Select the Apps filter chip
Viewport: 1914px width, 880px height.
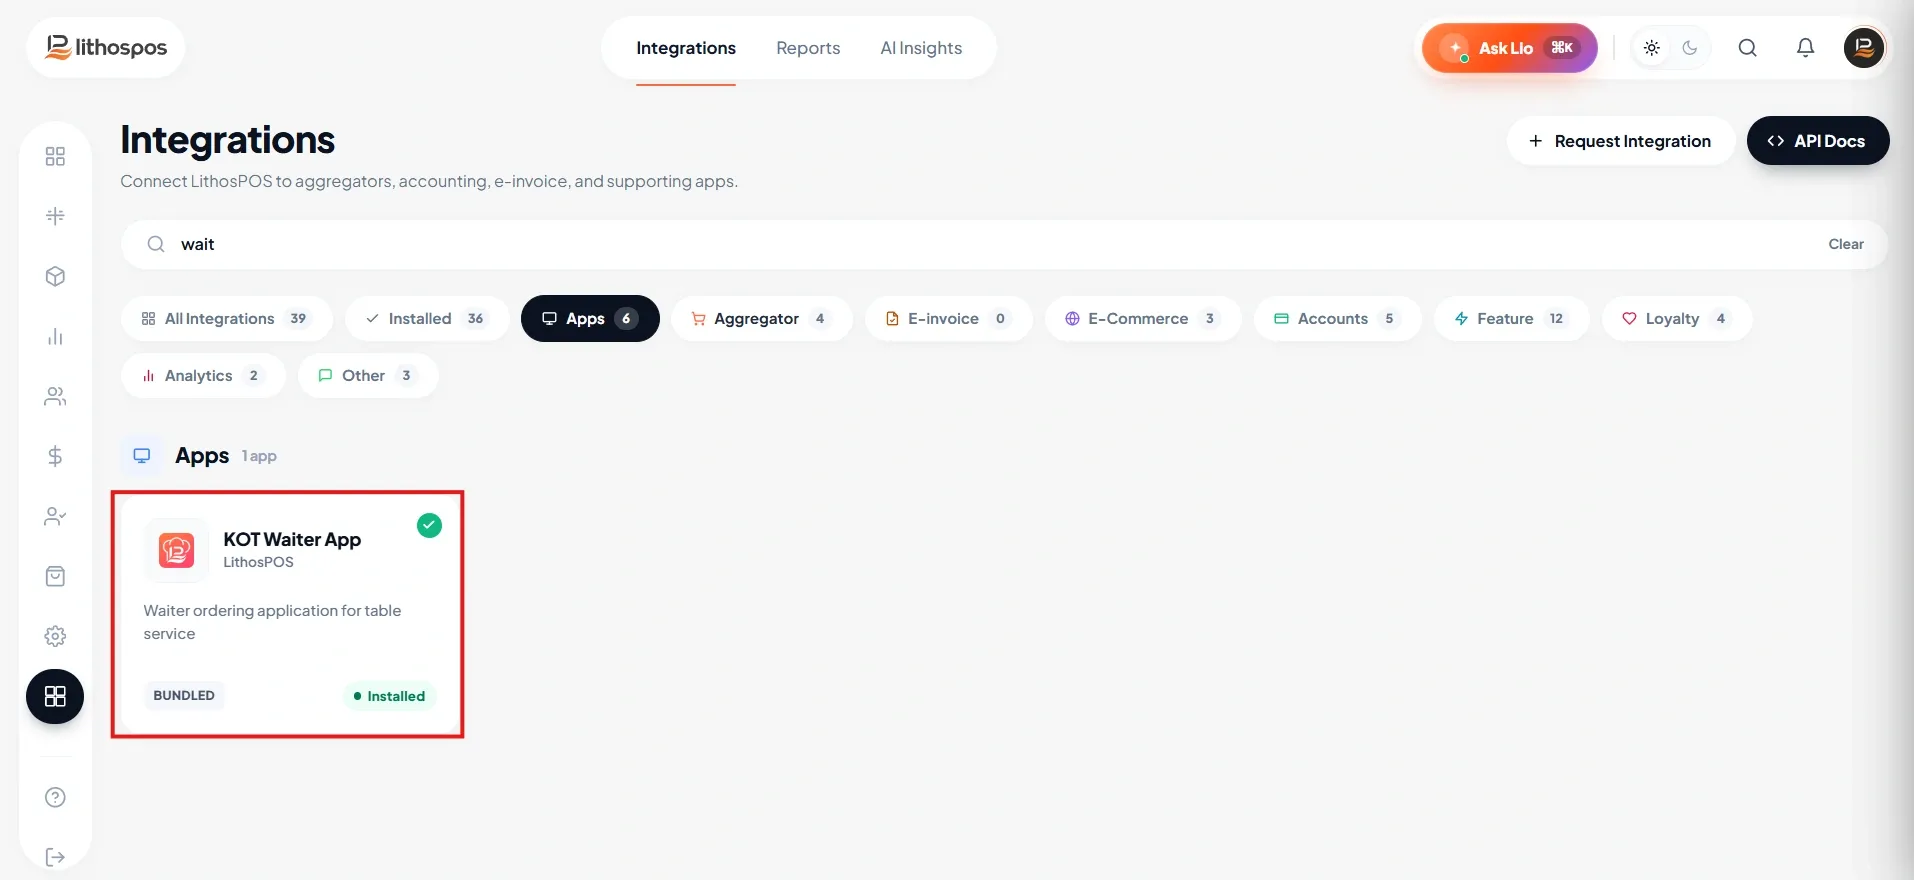590,319
